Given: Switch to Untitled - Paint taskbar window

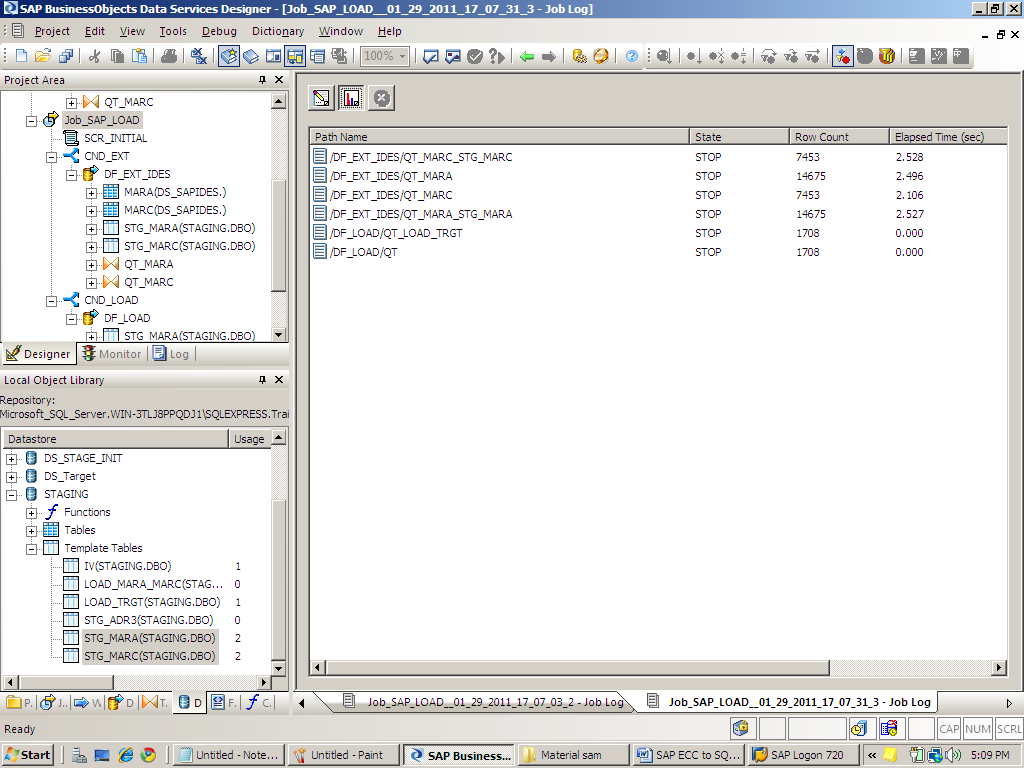Looking at the screenshot, I should [x=344, y=756].
